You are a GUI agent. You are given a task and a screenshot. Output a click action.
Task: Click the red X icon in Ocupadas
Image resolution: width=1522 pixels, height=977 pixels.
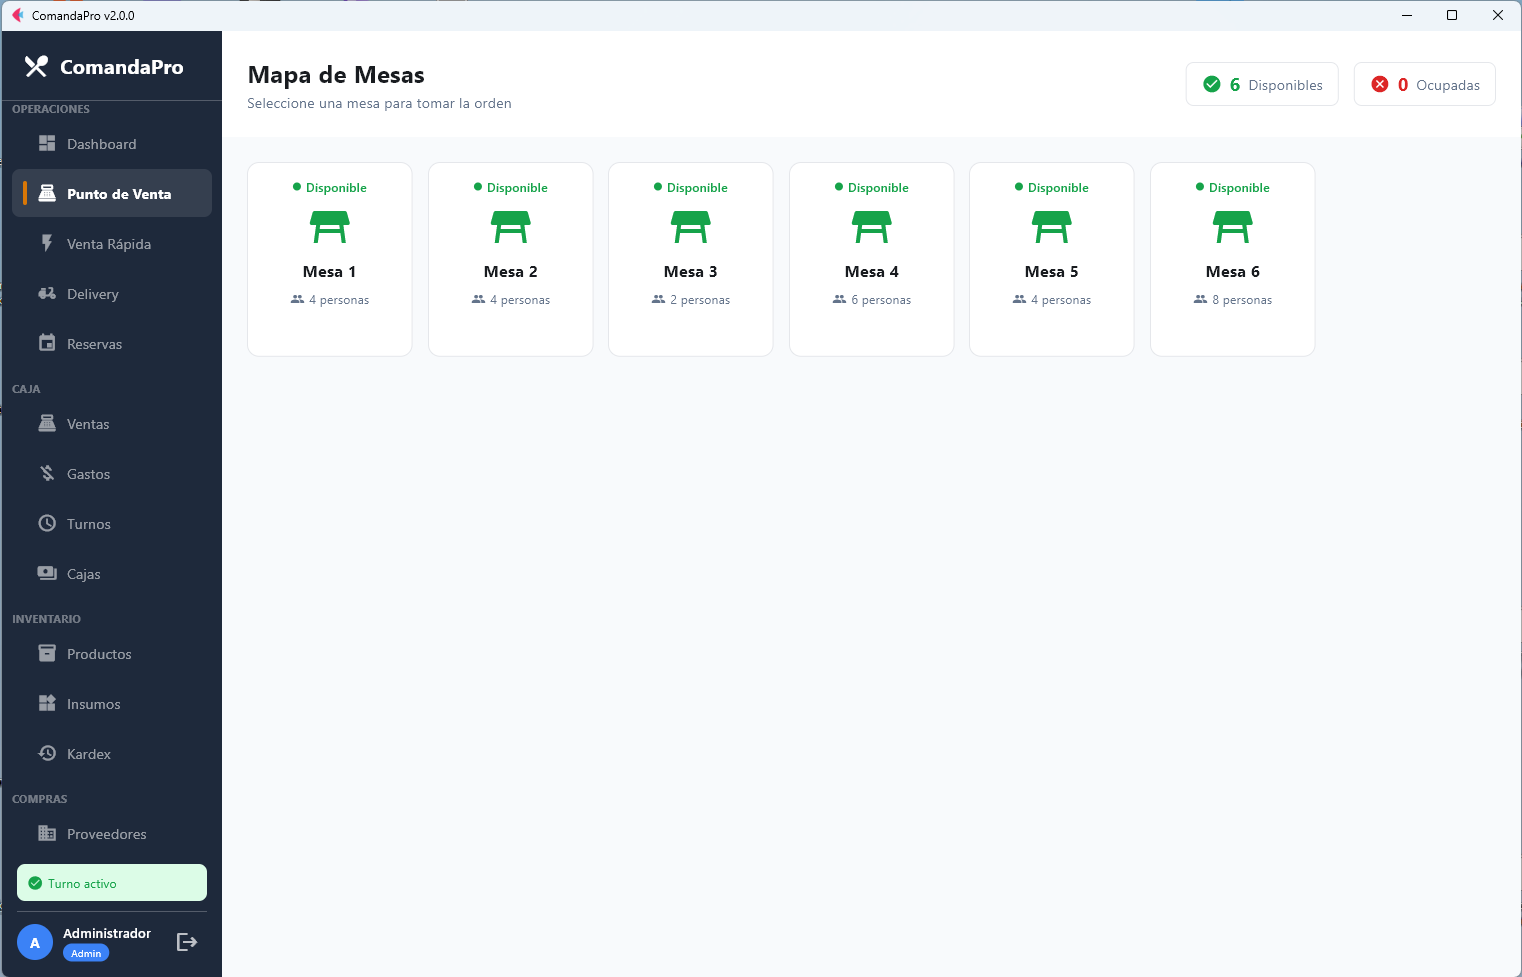point(1380,84)
